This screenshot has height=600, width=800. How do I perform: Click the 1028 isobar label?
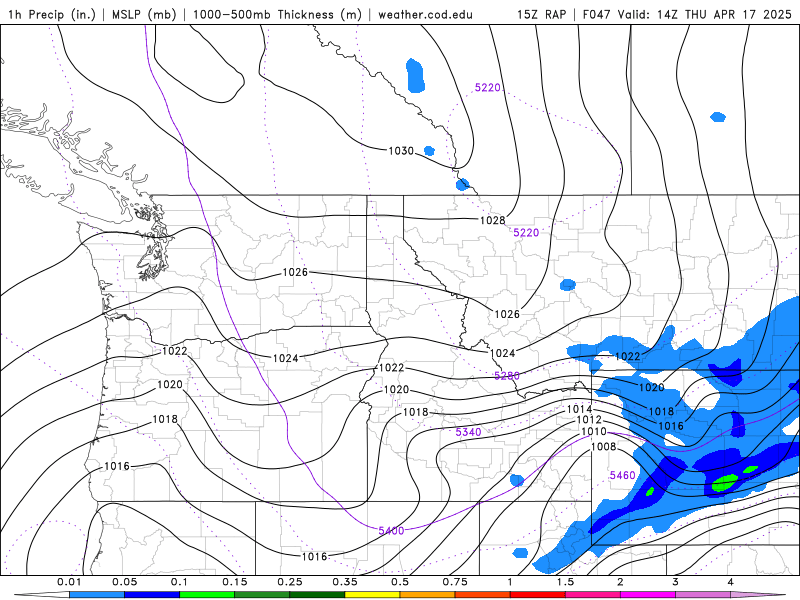[492, 220]
